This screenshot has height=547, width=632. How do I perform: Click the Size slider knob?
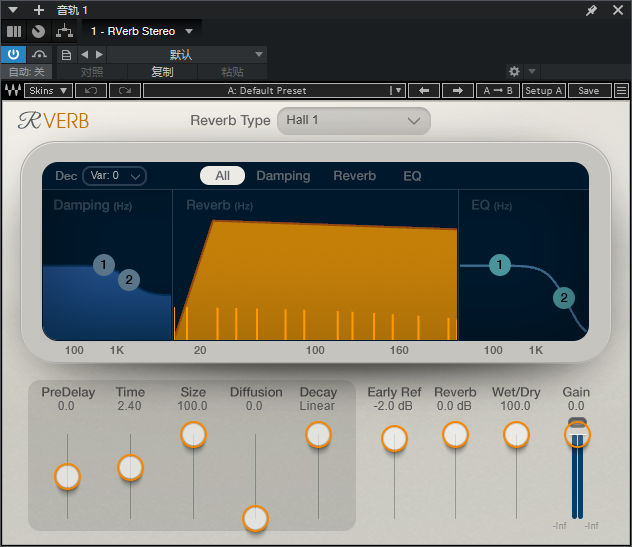[193, 435]
